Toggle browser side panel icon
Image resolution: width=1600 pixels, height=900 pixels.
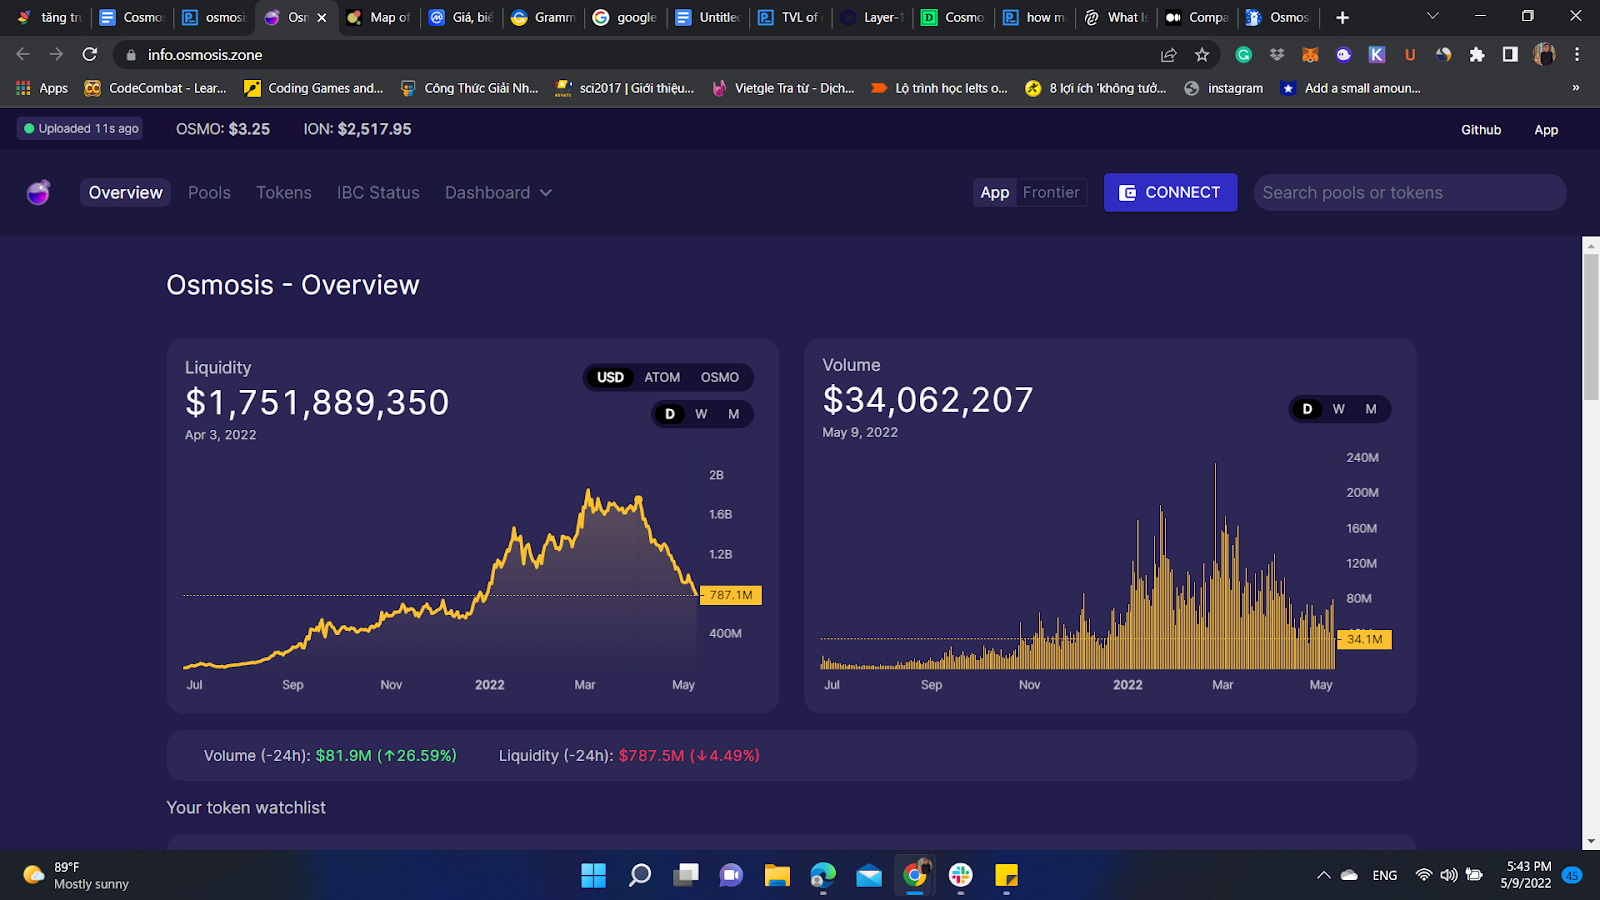tap(1510, 55)
